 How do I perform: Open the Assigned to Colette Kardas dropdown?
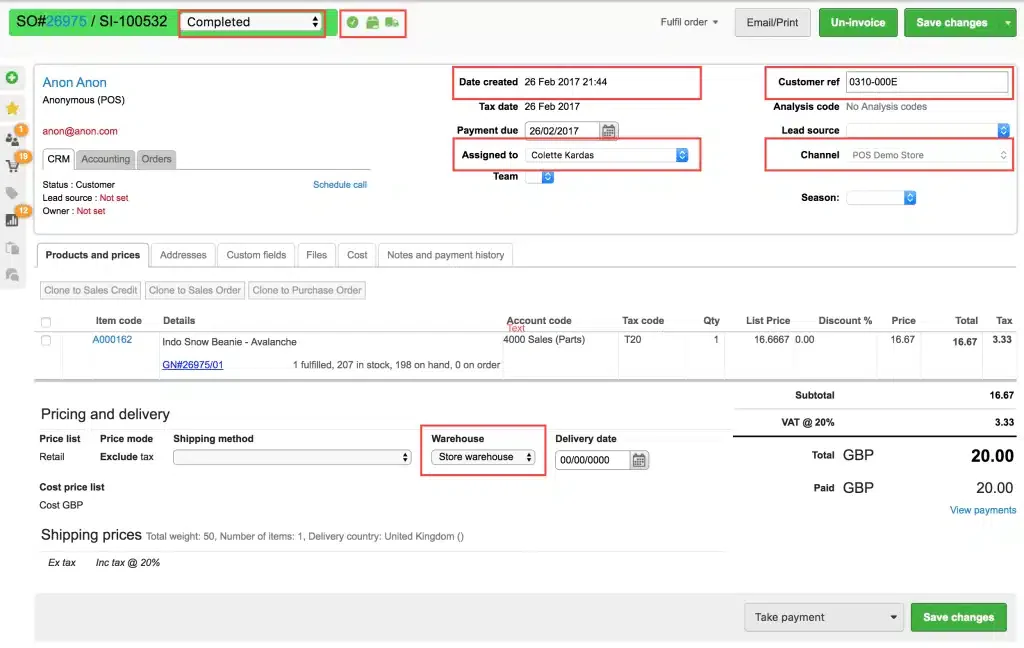pyautogui.click(x=607, y=155)
